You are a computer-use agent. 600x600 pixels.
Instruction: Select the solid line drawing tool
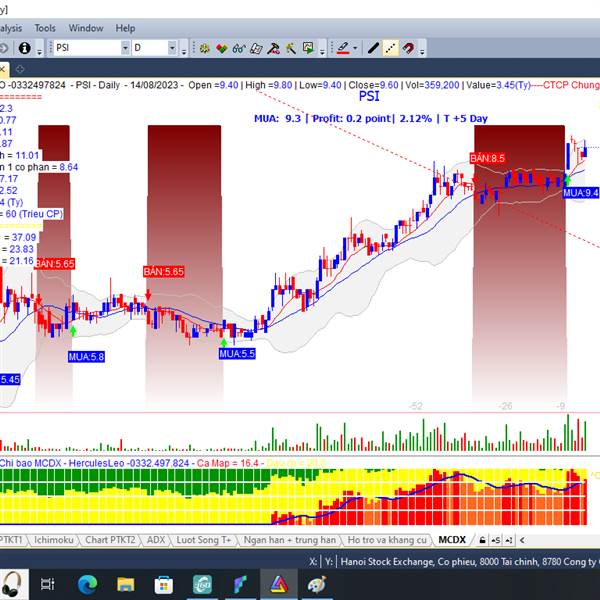[x=373, y=48]
